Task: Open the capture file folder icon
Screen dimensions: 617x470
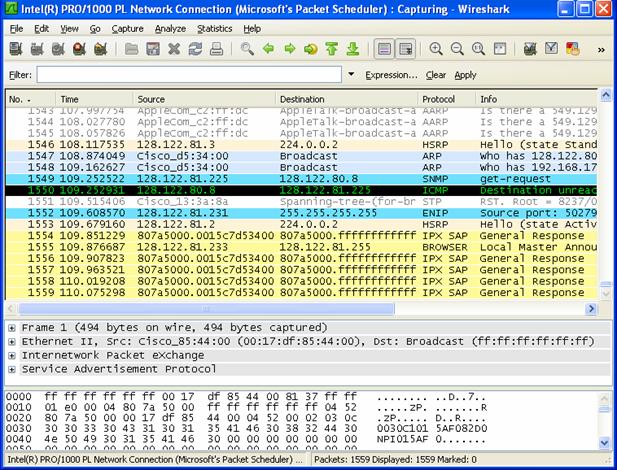Action: point(130,48)
